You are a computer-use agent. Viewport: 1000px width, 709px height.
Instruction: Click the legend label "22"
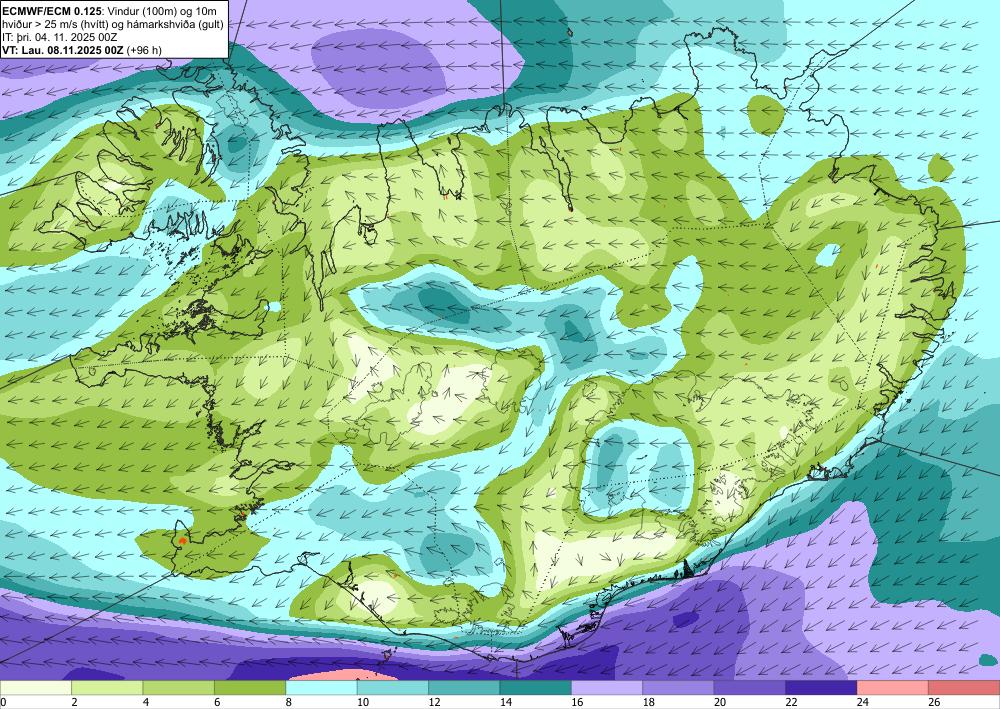pyautogui.click(x=791, y=702)
